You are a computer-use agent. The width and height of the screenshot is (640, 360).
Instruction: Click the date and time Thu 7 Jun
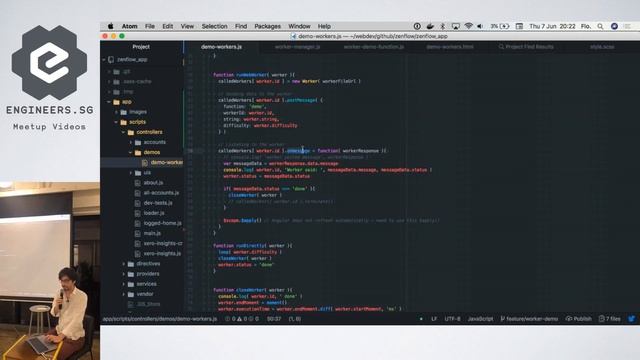click(x=552, y=26)
